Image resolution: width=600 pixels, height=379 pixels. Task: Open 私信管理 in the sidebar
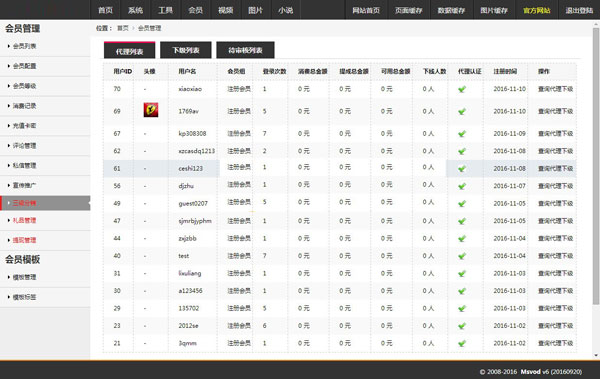(x=24, y=166)
